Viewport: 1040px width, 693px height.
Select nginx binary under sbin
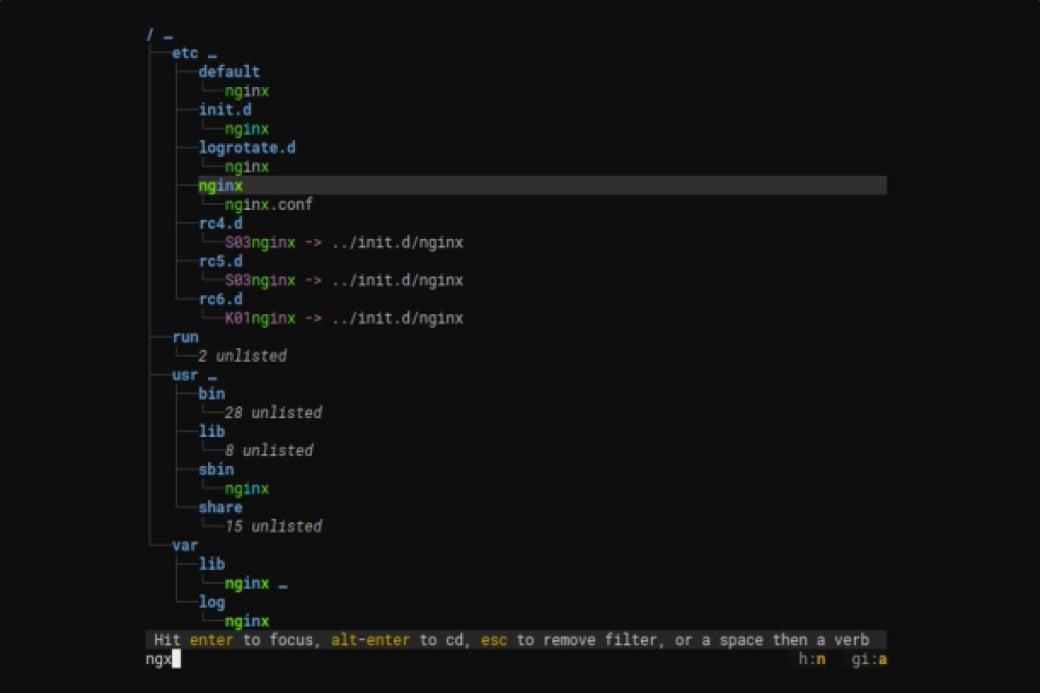pos(247,489)
